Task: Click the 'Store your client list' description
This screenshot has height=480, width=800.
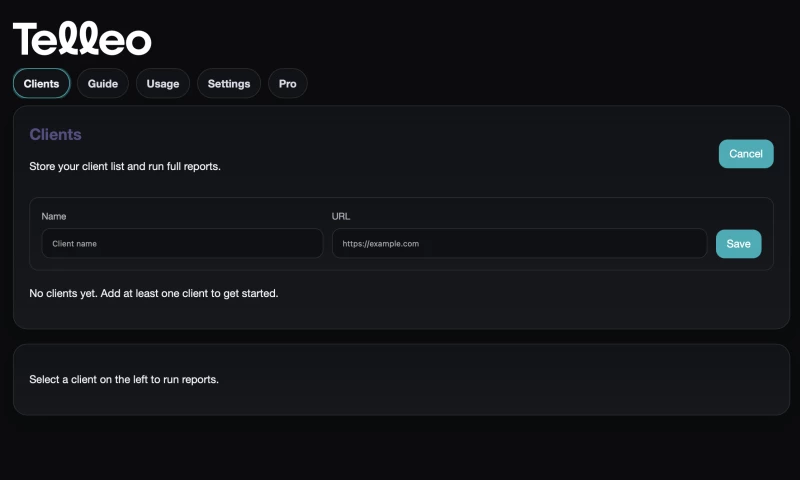Action: pos(125,166)
